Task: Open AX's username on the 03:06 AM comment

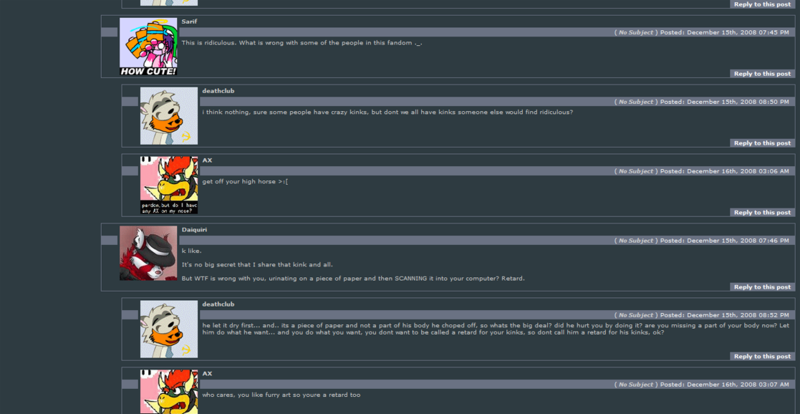Action: point(207,160)
